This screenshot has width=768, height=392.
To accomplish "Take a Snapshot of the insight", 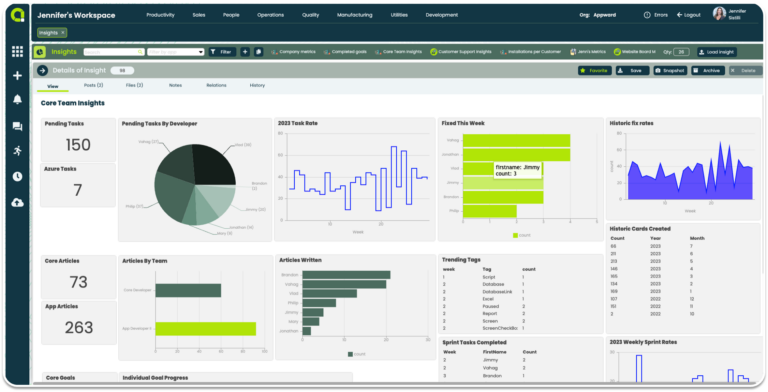I will coord(670,71).
